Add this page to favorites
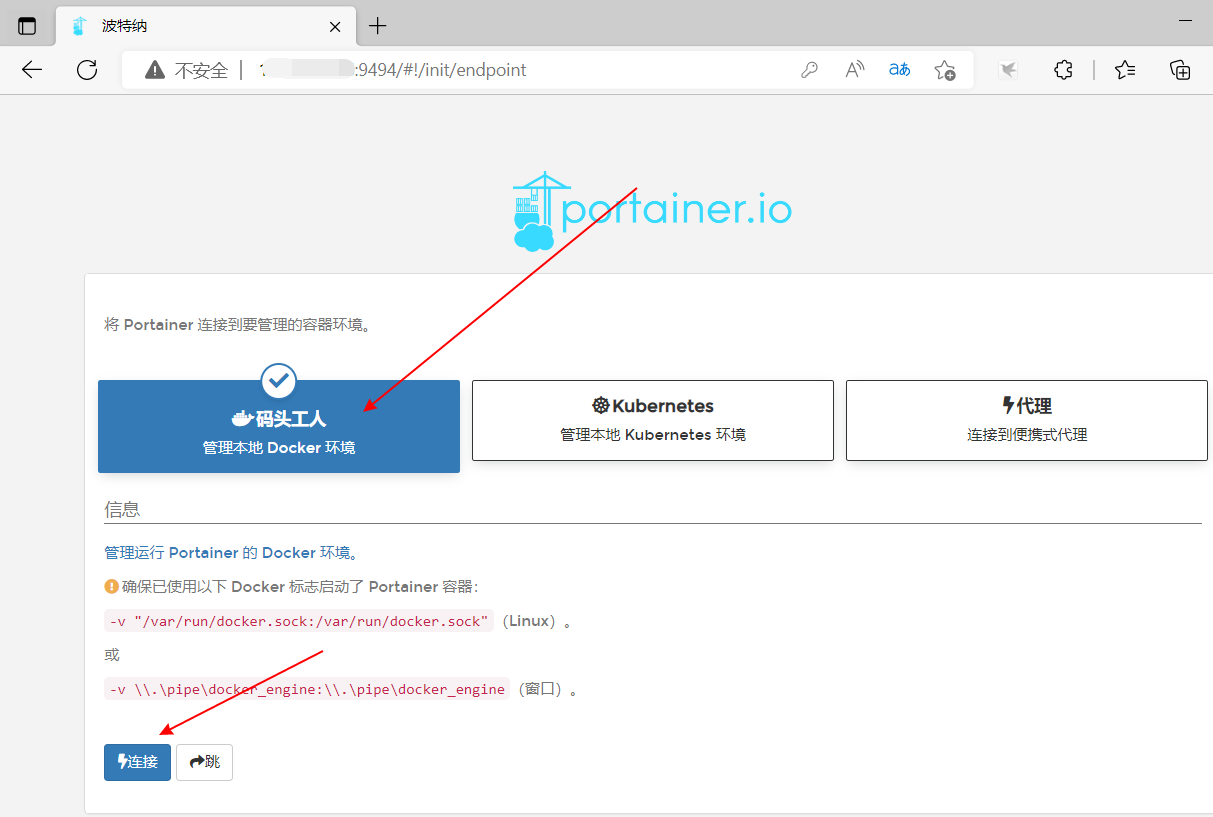Image resolution: width=1213 pixels, height=817 pixels. [944, 70]
